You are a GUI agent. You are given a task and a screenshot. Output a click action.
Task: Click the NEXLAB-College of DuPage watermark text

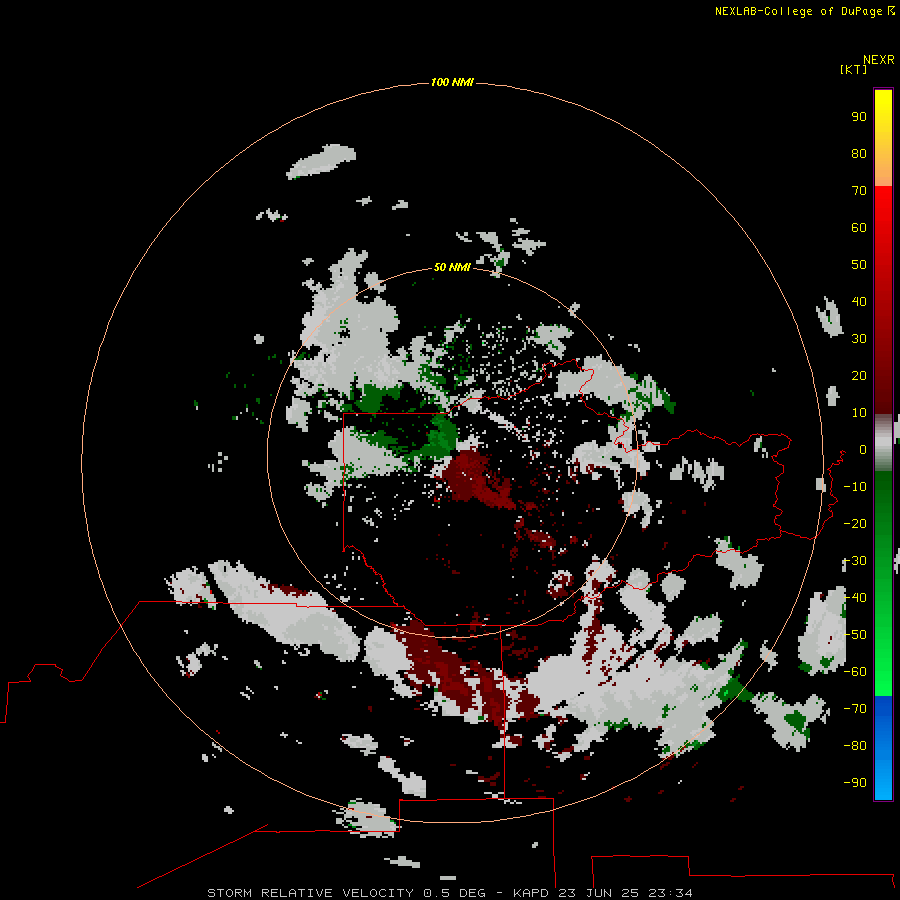[x=804, y=11]
